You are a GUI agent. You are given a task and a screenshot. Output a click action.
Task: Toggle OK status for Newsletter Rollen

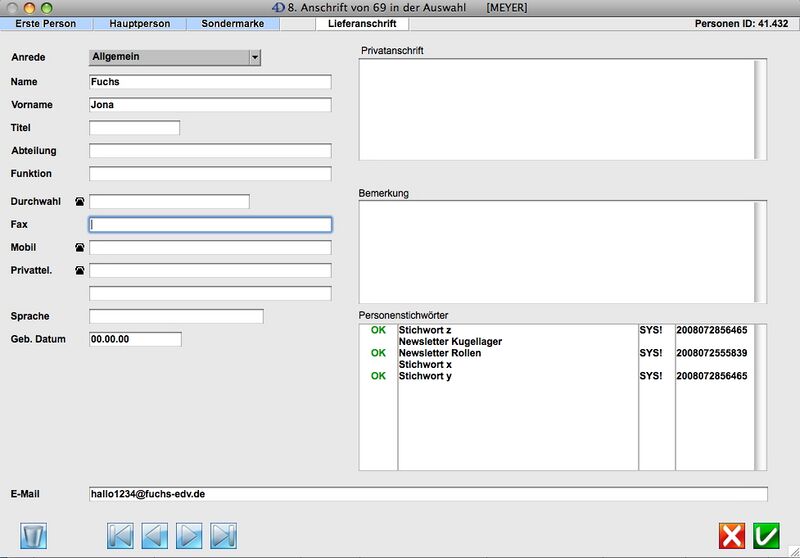(378, 353)
